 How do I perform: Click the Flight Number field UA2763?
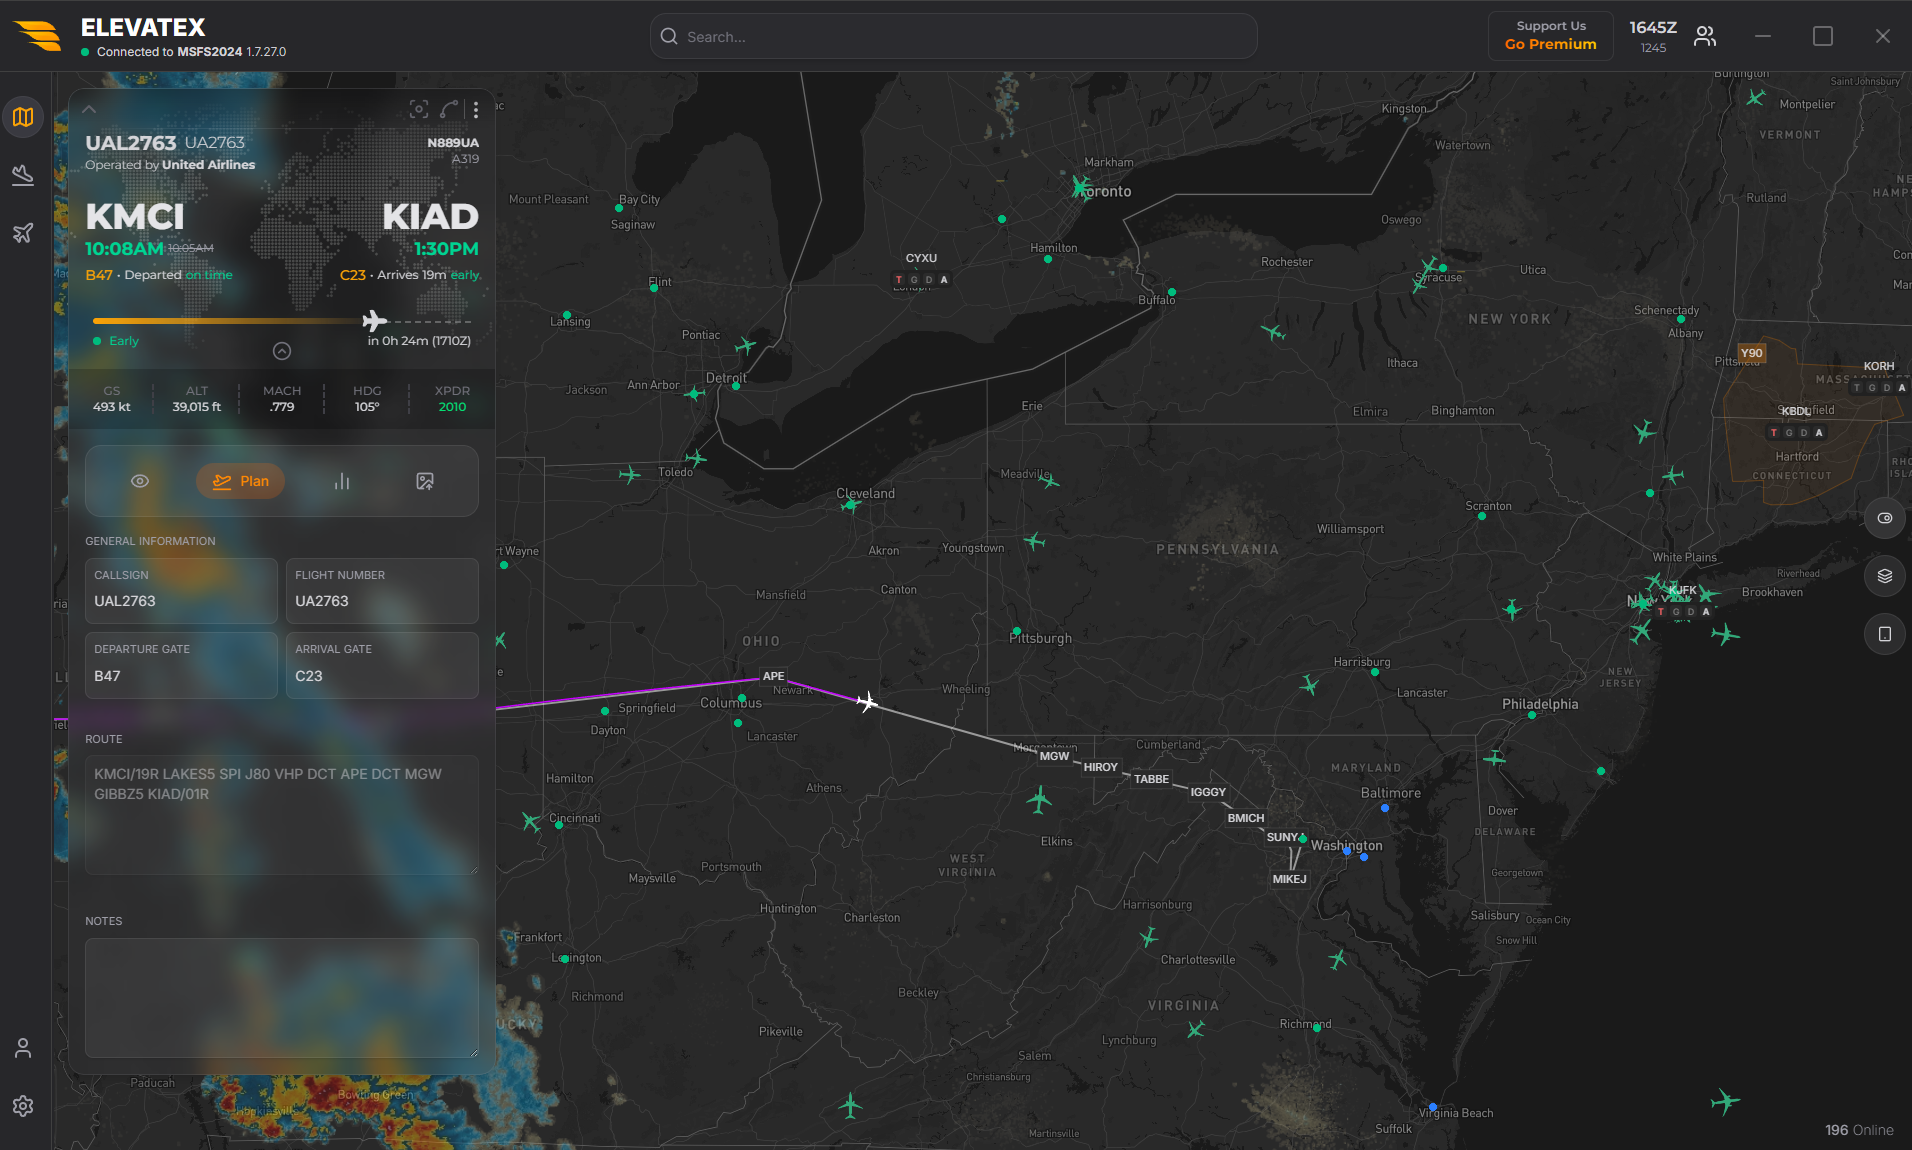(382, 591)
